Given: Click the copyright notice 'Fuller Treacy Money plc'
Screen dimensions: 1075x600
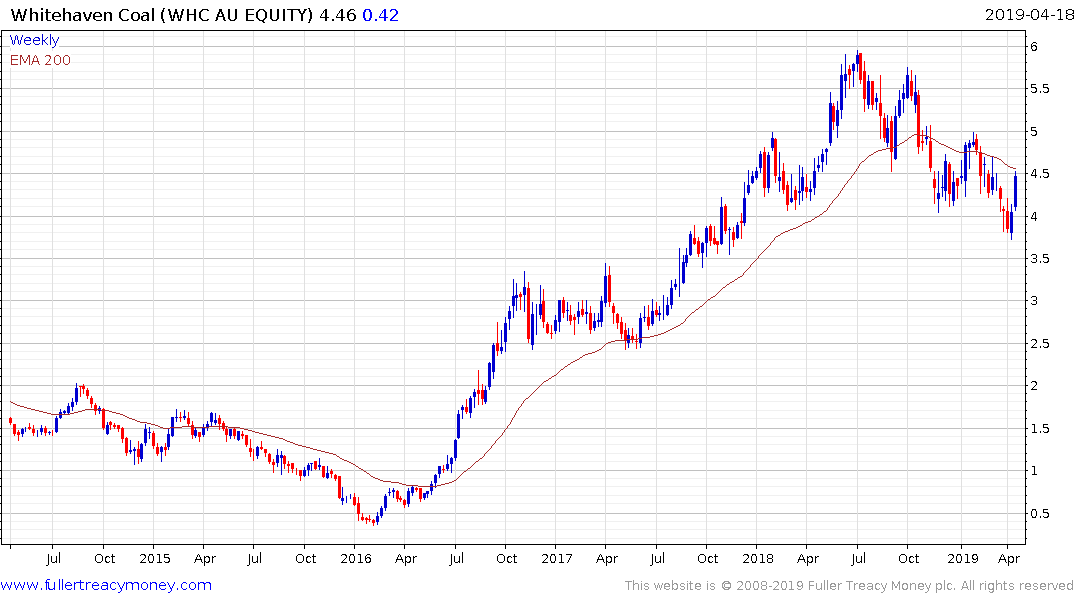Looking at the screenshot, I should 882,586.
